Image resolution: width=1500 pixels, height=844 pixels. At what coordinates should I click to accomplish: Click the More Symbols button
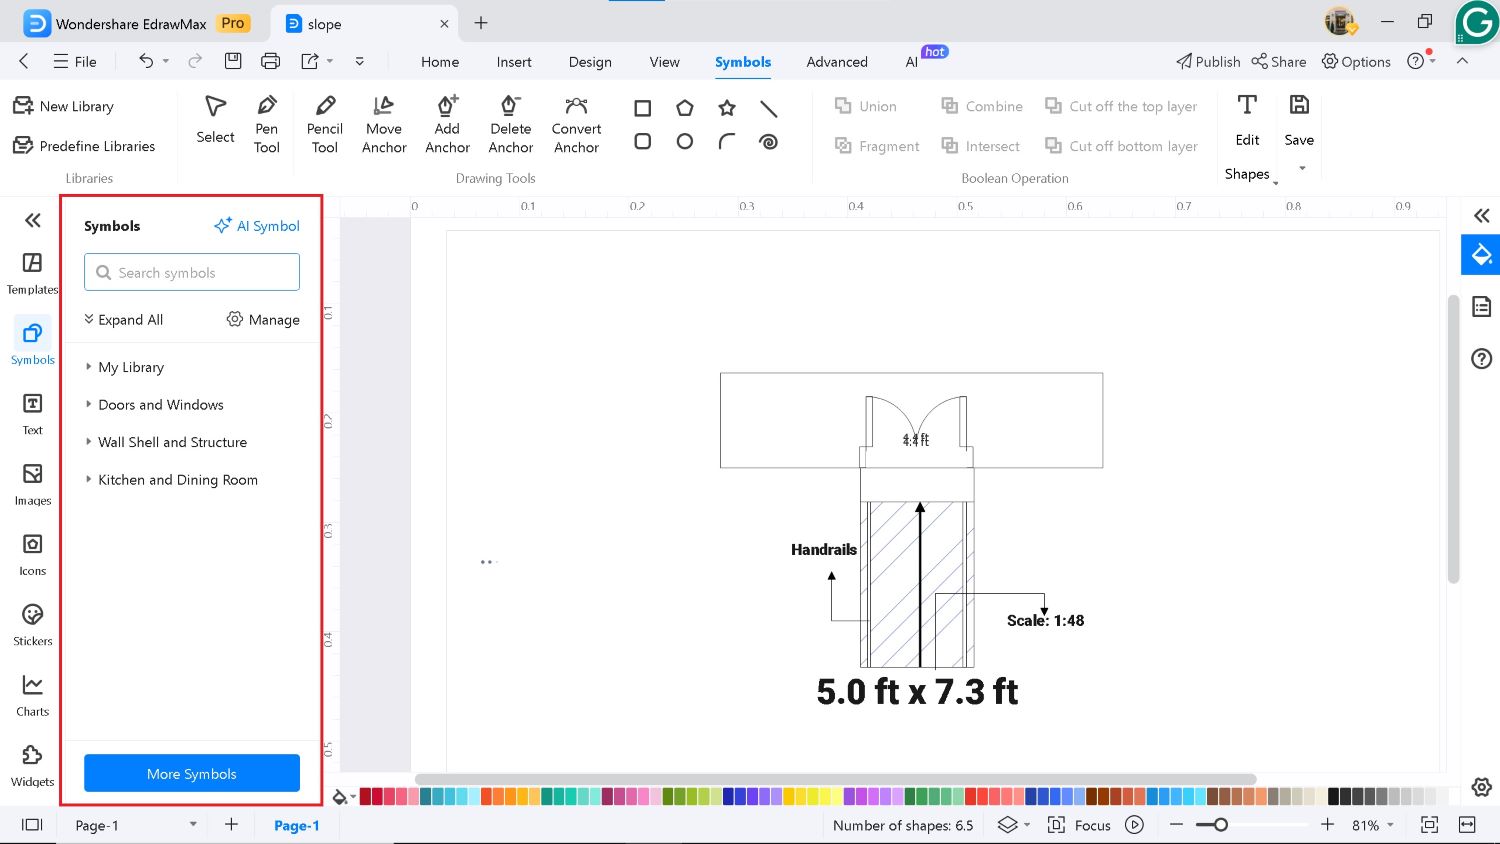coord(192,773)
